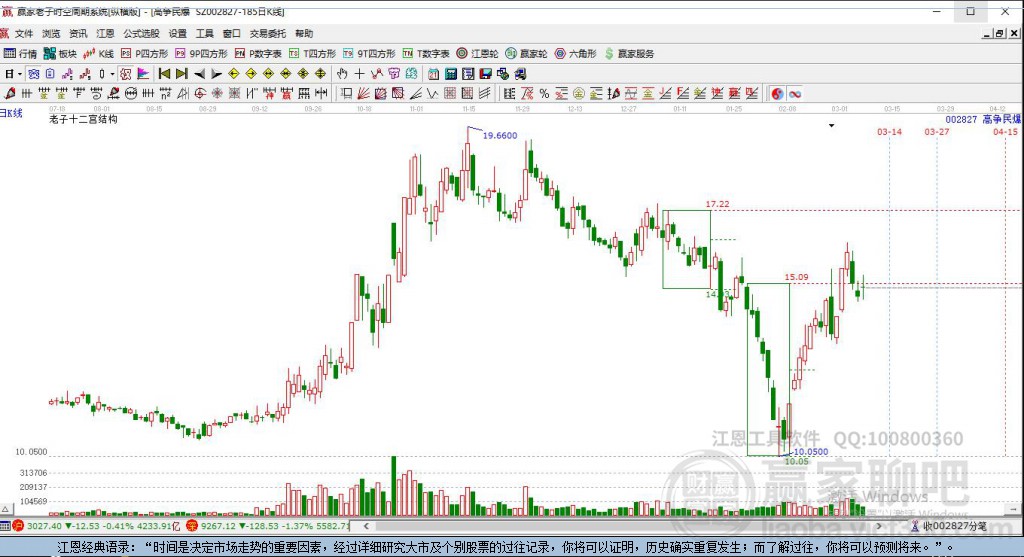Open the 设置 menu
The width and height of the screenshot is (1024, 557).
[178, 33]
